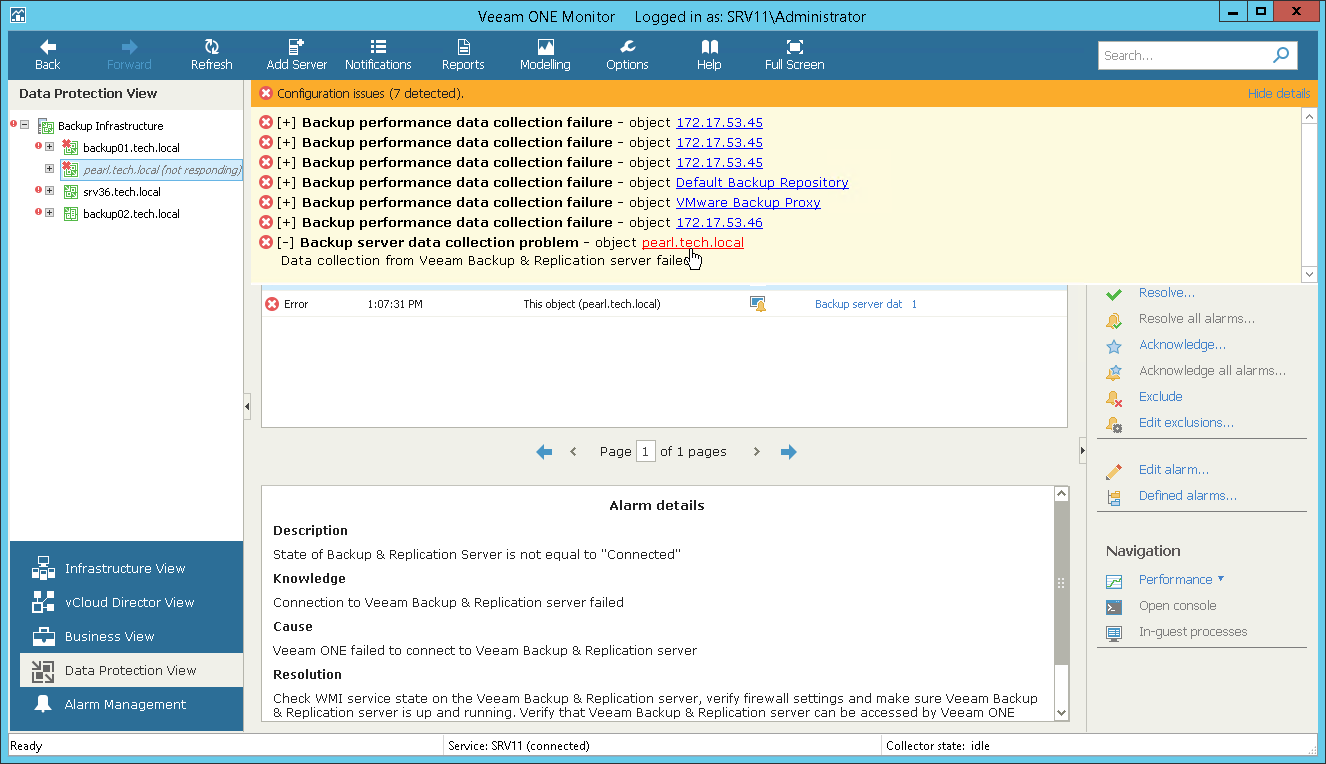
Task: Expand the backup02.tech.local tree node
Action: click(x=49, y=213)
